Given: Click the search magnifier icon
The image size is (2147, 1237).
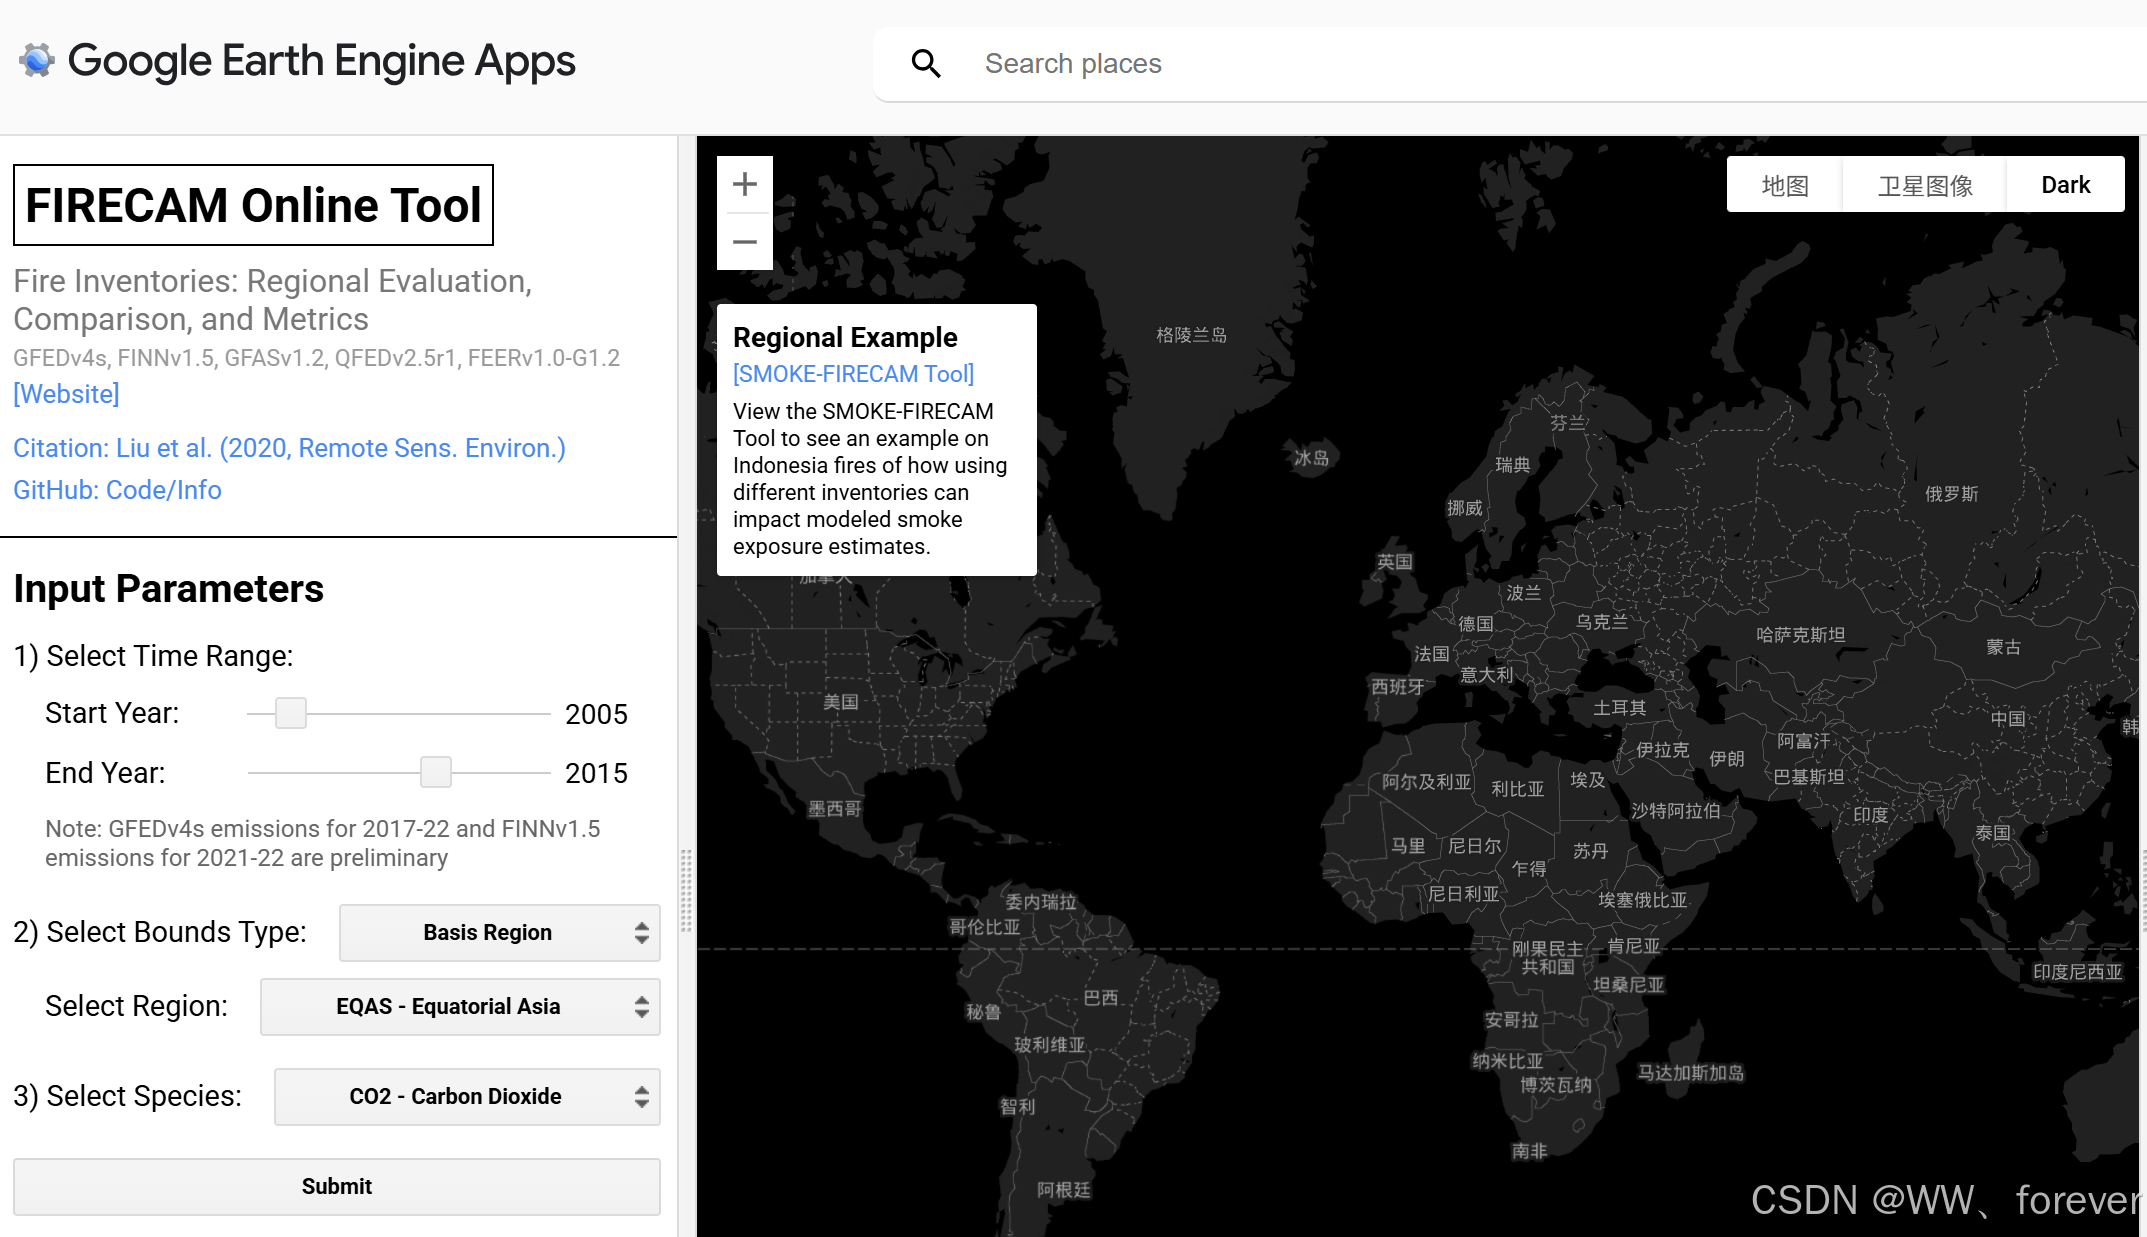Looking at the screenshot, I should click(926, 64).
